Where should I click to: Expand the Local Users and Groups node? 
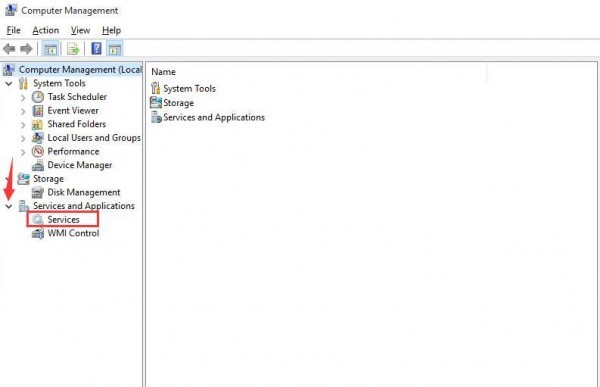coord(23,139)
